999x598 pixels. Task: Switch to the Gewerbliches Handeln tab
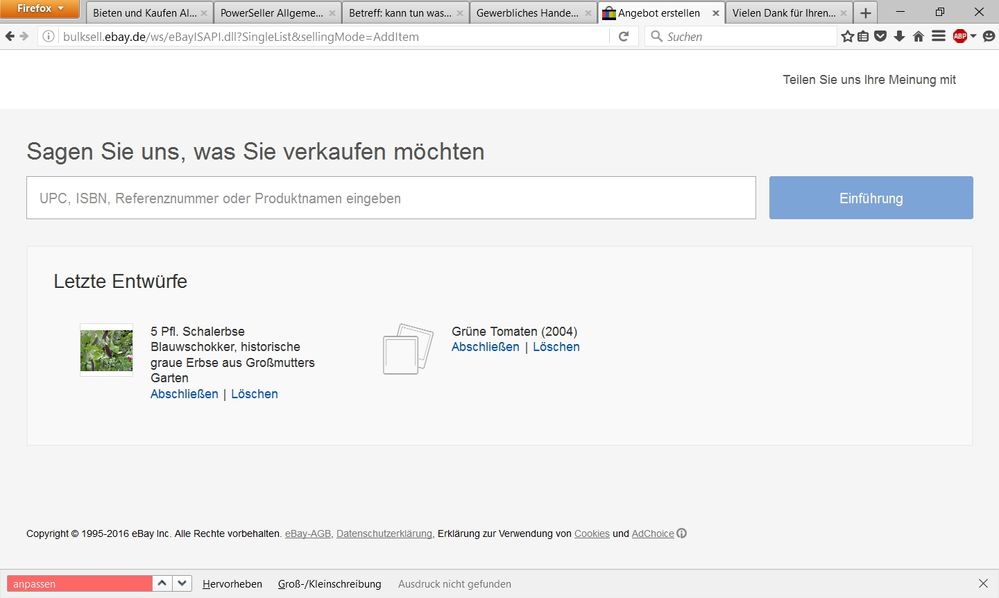coord(525,14)
